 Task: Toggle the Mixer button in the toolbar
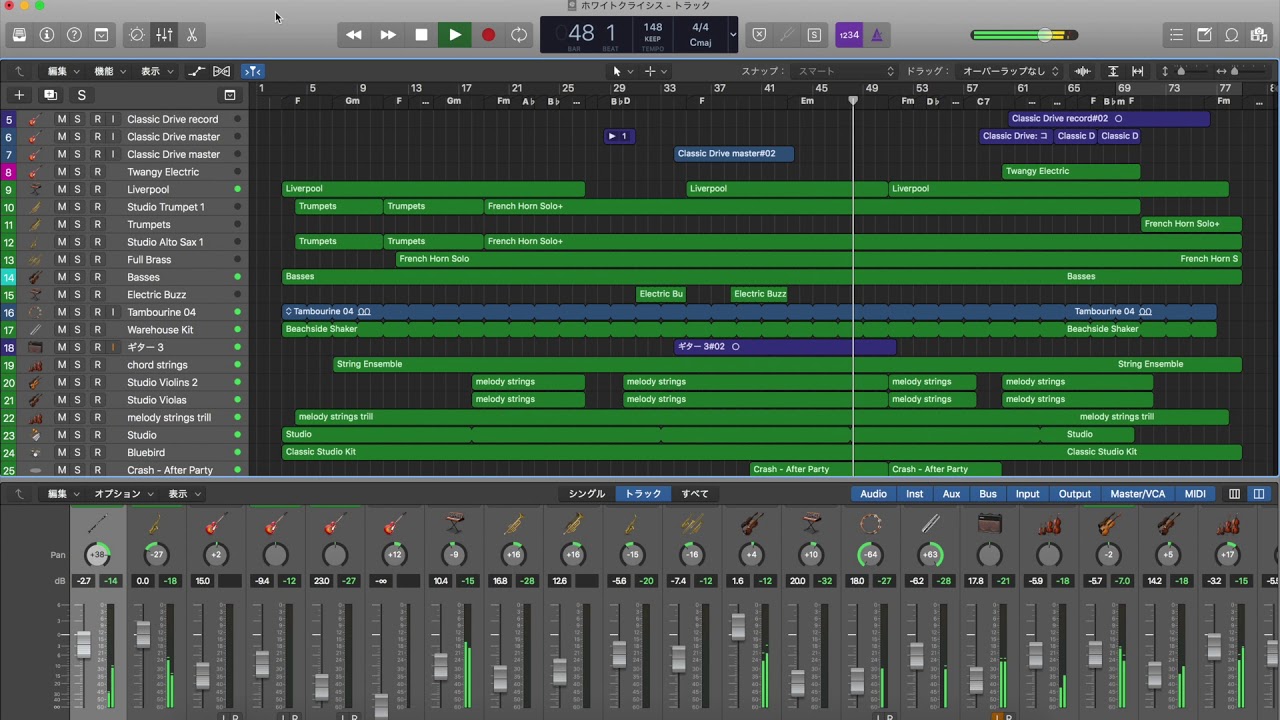[164, 35]
